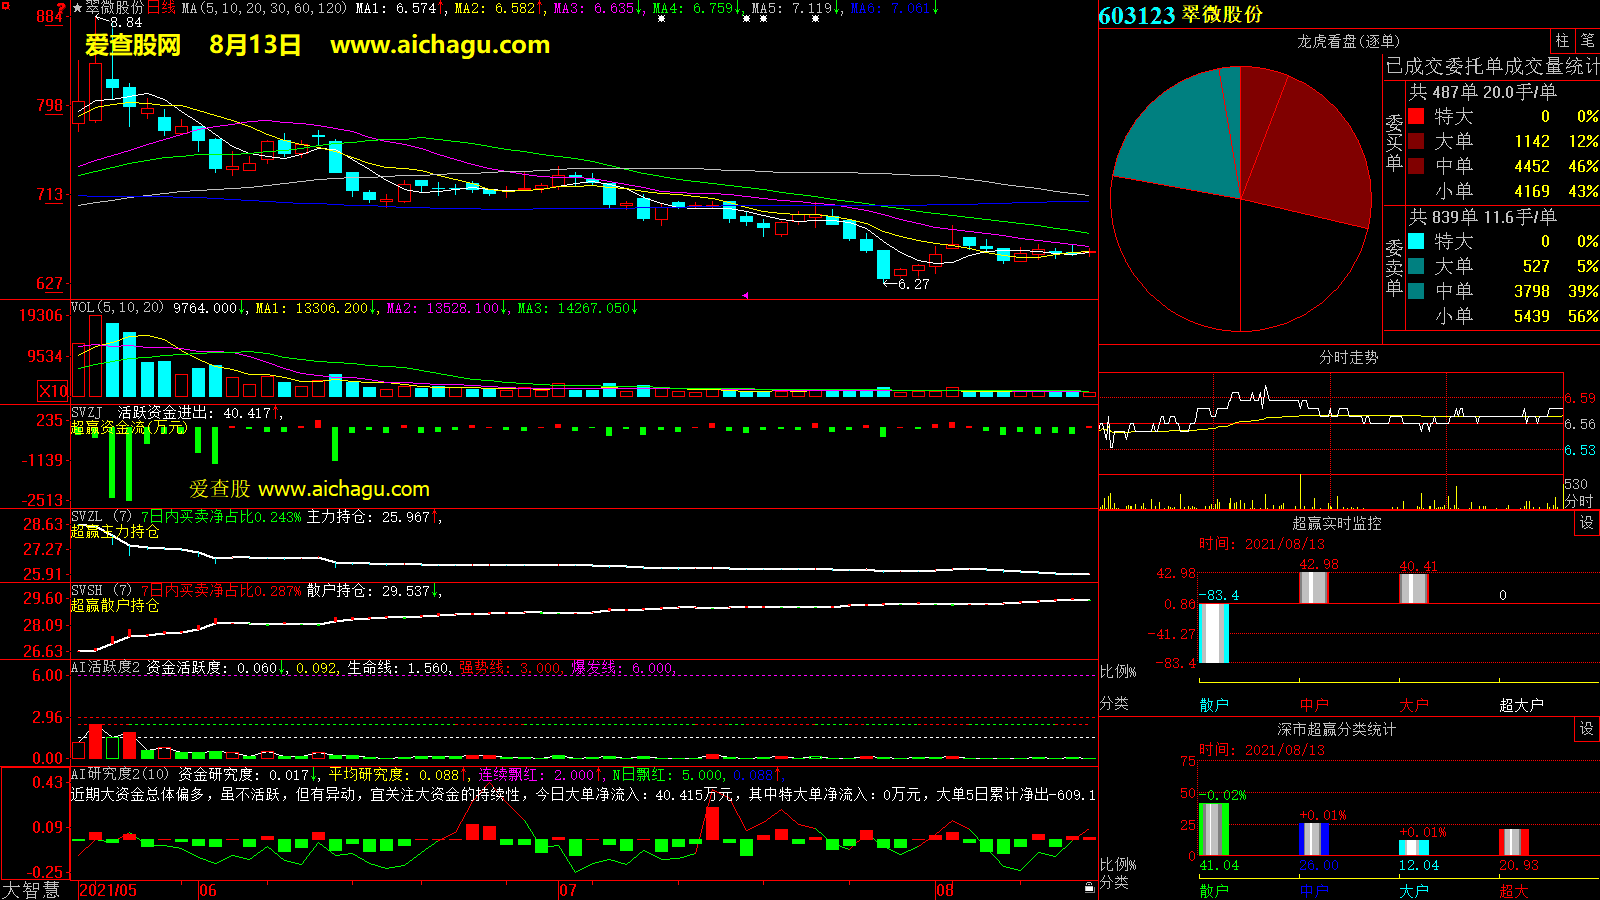1600x900 pixels.
Task: Open the VOL(5,10,20) indicator parameters
Action: click(117, 308)
